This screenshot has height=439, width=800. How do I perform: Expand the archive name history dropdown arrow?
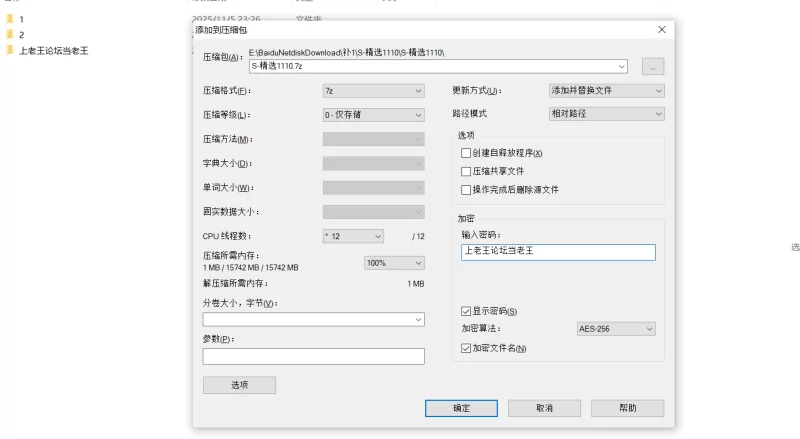(621, 66)
